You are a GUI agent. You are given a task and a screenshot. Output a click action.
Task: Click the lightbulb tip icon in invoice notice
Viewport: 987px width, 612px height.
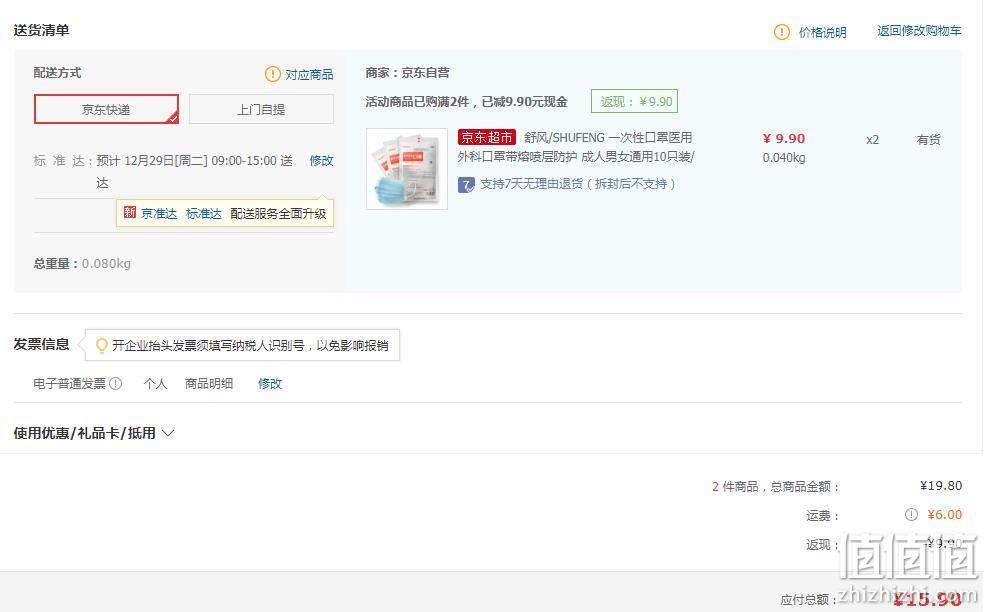101,345
